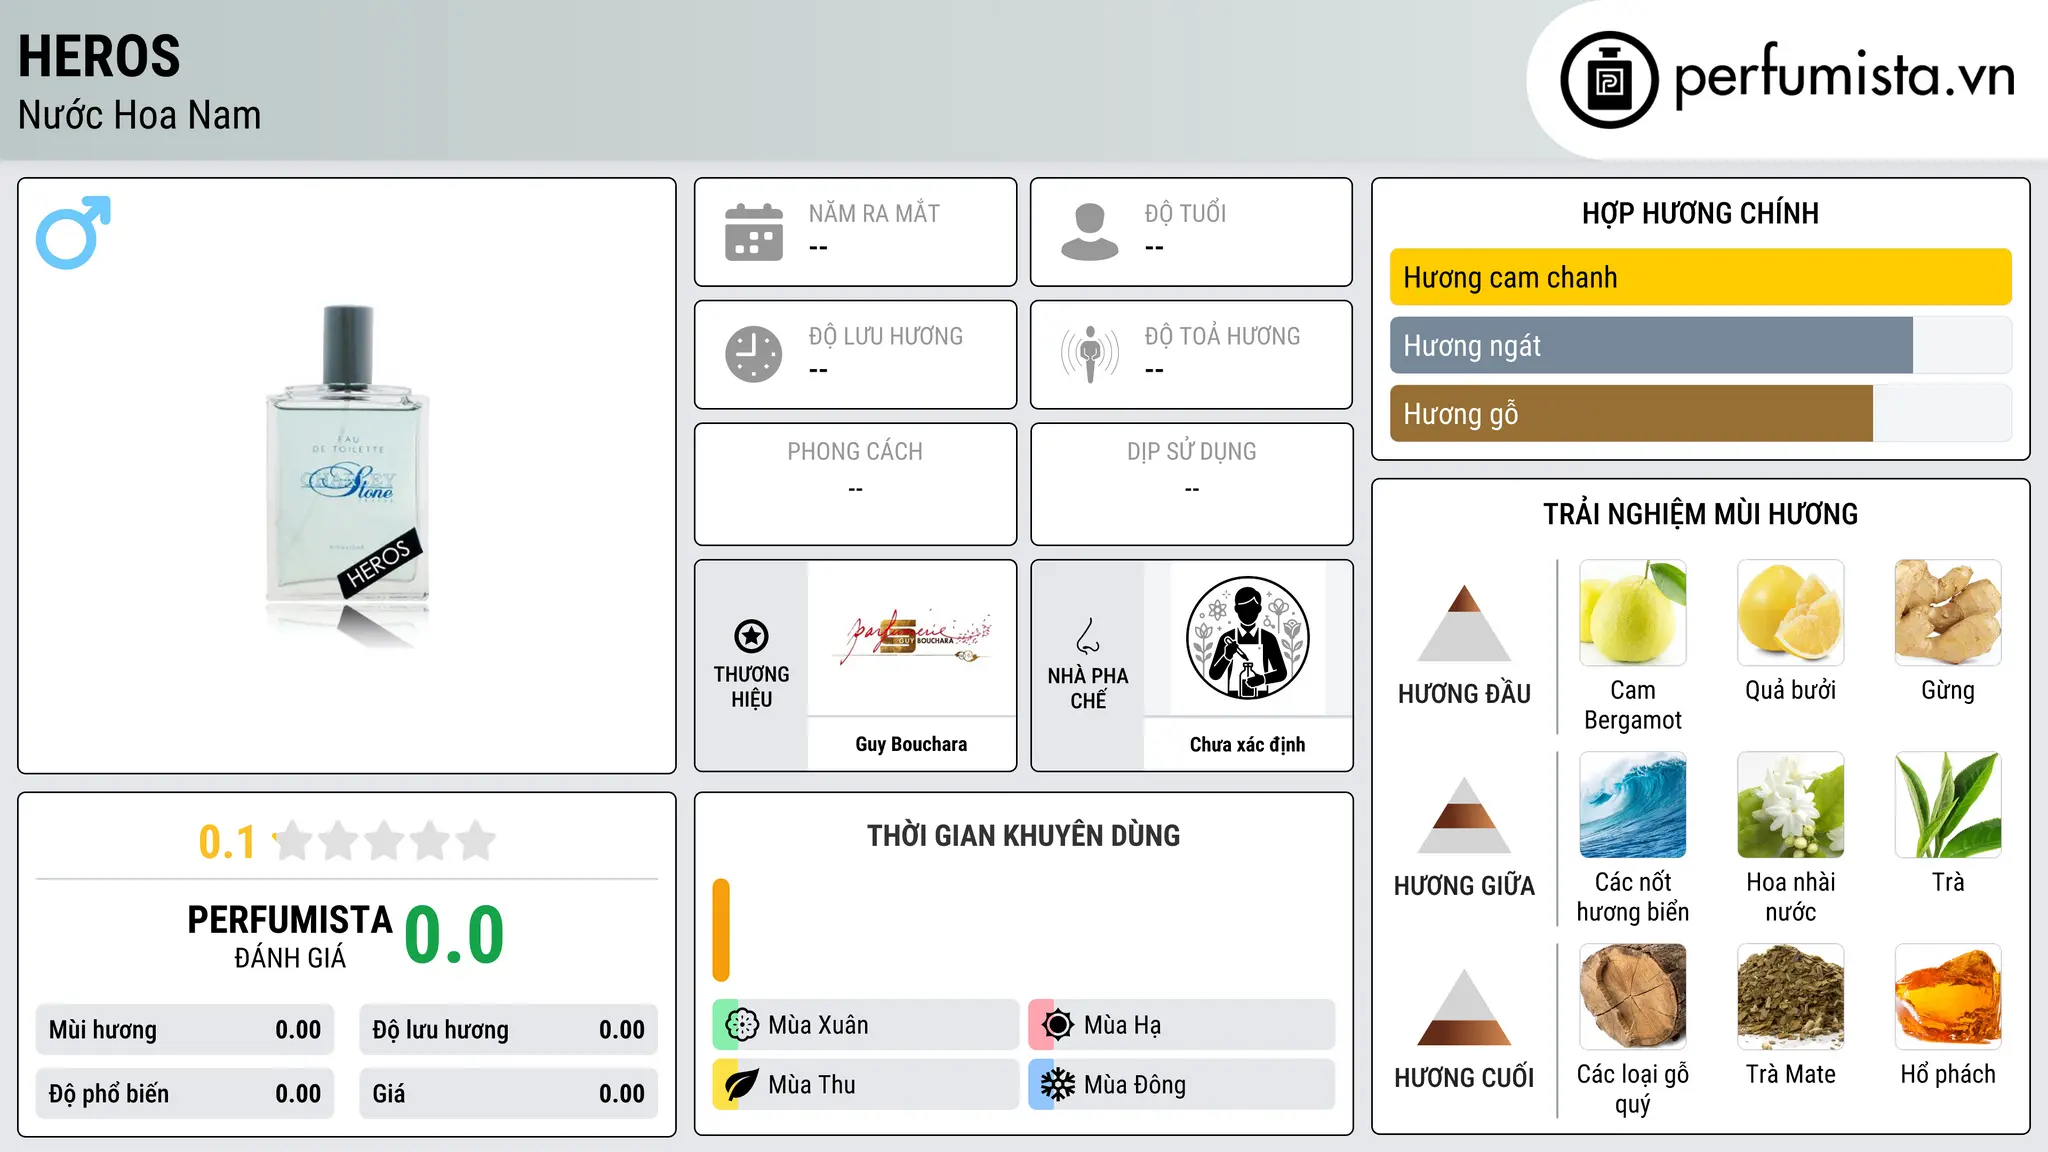Viewport: 2048px width, 1152px height.
Task: Click the Mùa Đông snowflake icon
Action: pyautogui.click(x=1058, y=1085)
